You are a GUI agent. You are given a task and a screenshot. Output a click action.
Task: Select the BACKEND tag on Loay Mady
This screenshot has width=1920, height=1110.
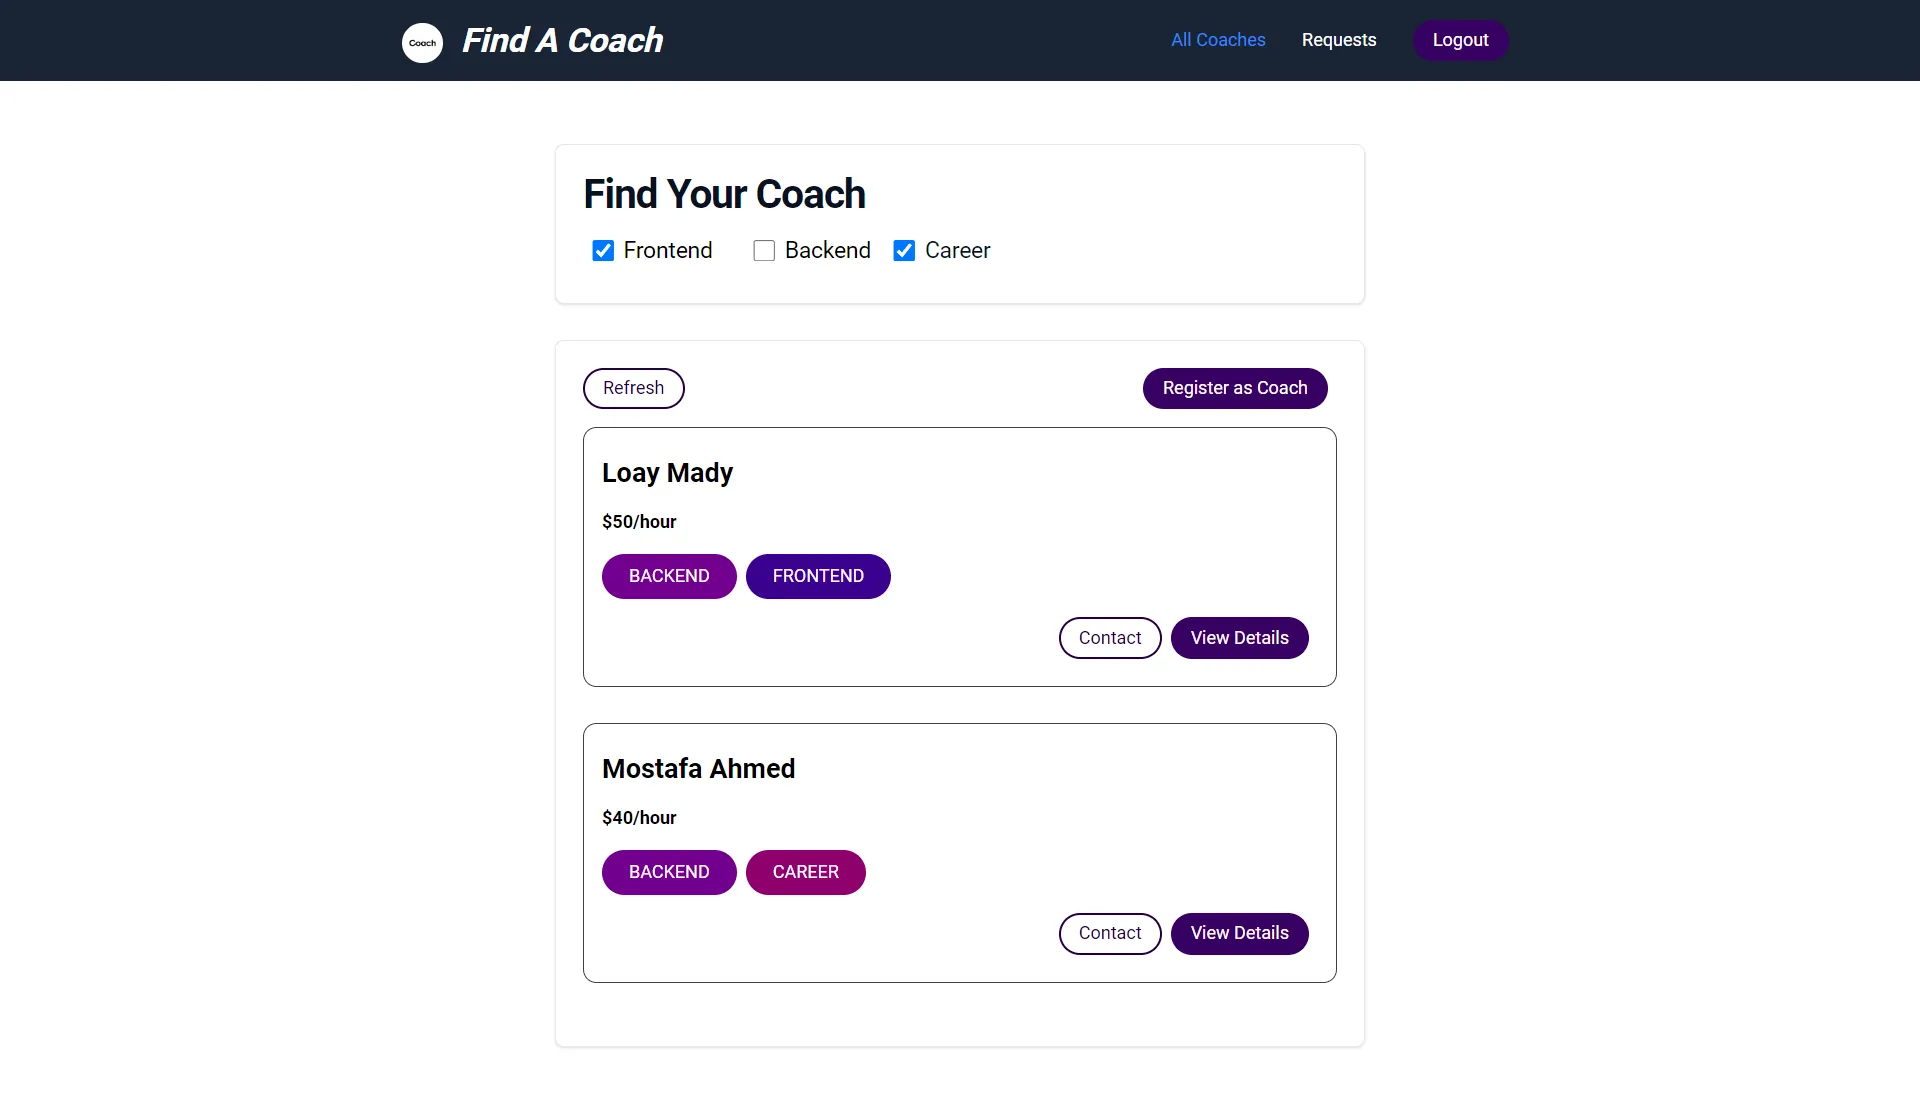[668, 576]
